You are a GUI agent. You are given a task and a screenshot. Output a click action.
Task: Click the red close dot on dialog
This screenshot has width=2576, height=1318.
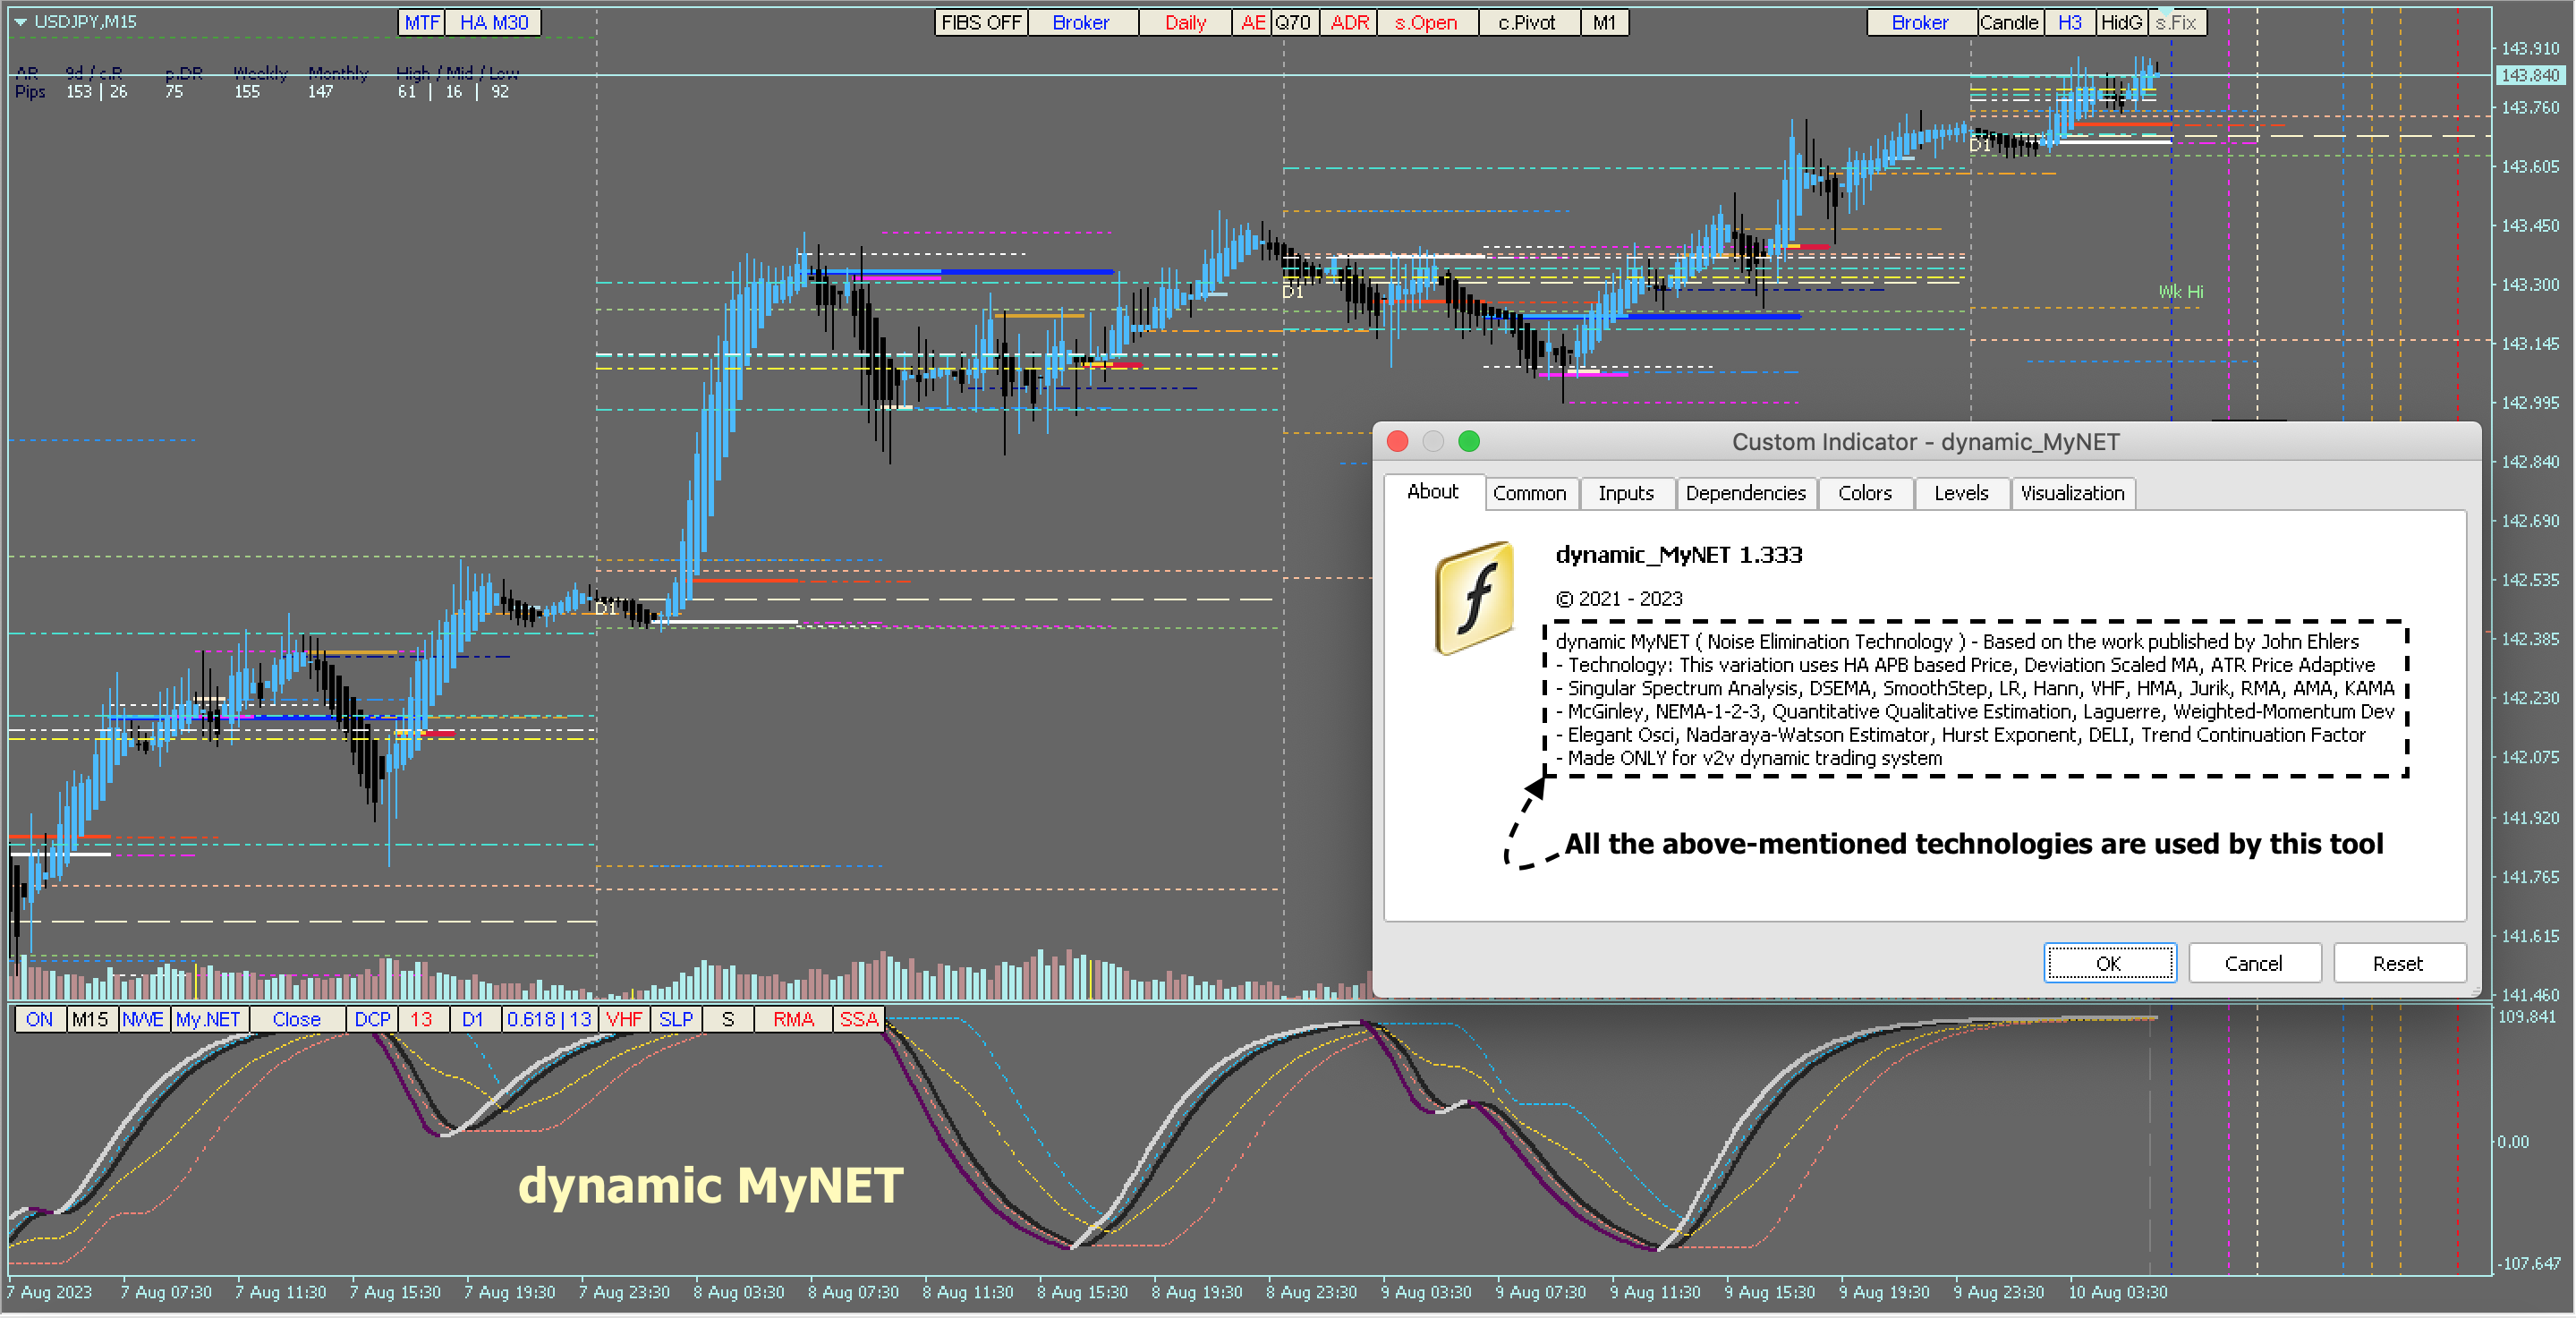click(1397, 441)
